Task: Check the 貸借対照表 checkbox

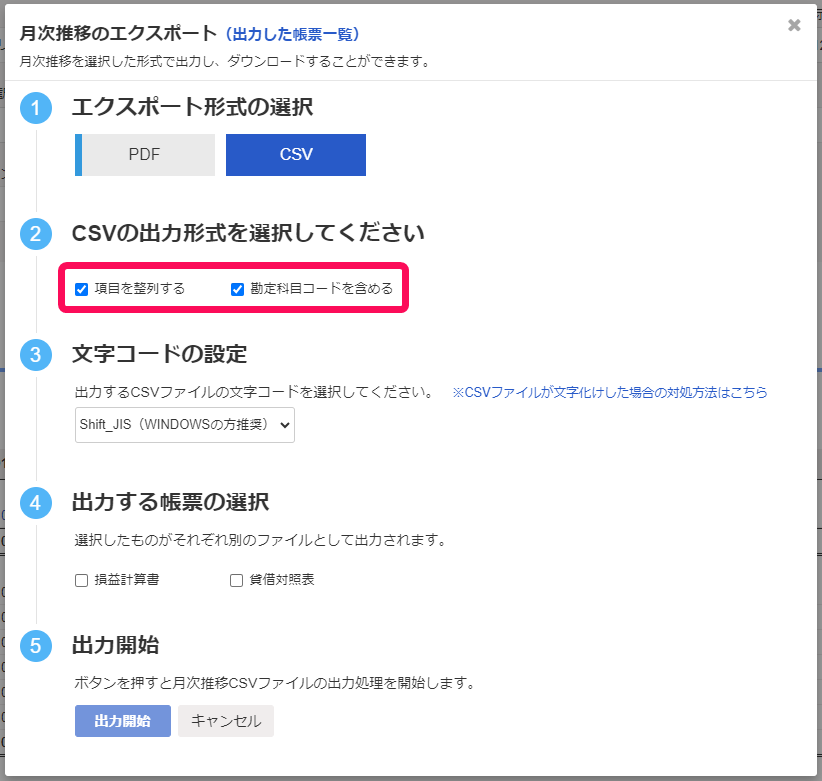Action: pyautogui.click(x=236, y=580)
